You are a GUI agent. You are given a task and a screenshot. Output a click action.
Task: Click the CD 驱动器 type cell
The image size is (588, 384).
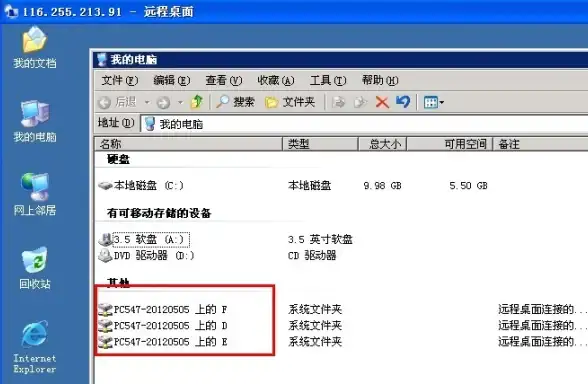coord(312,256)
